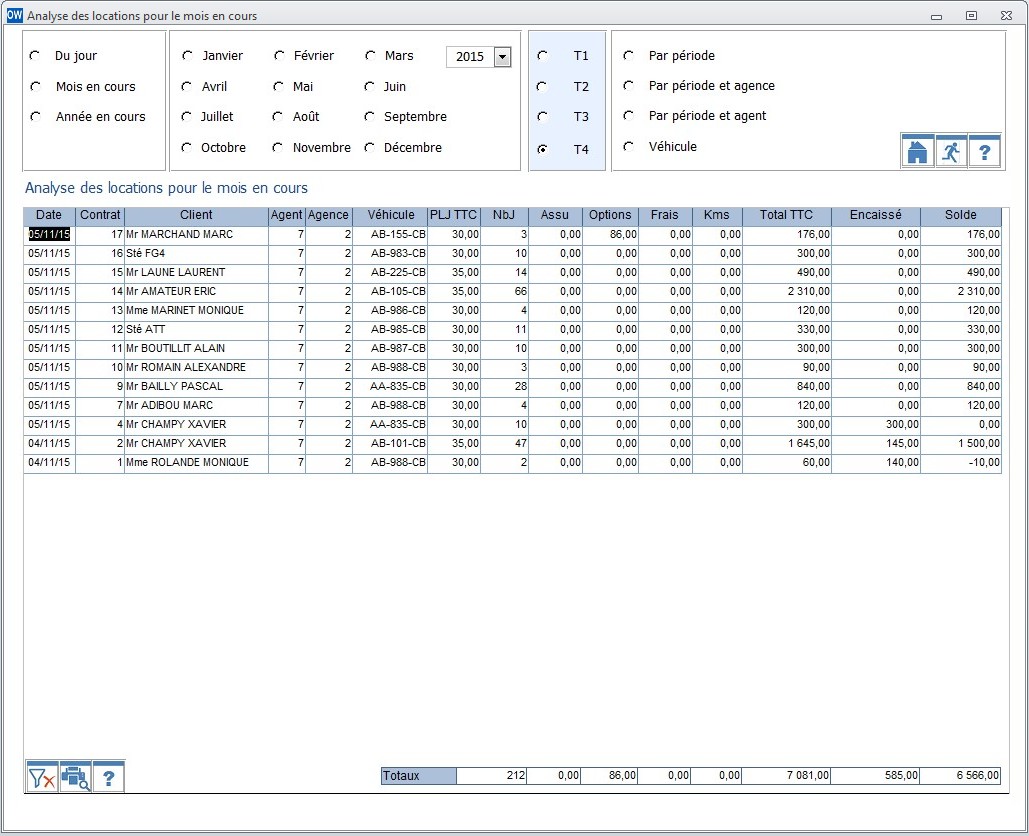Select Mr BOUTILLIT ALAIN row

coord(513,348)
